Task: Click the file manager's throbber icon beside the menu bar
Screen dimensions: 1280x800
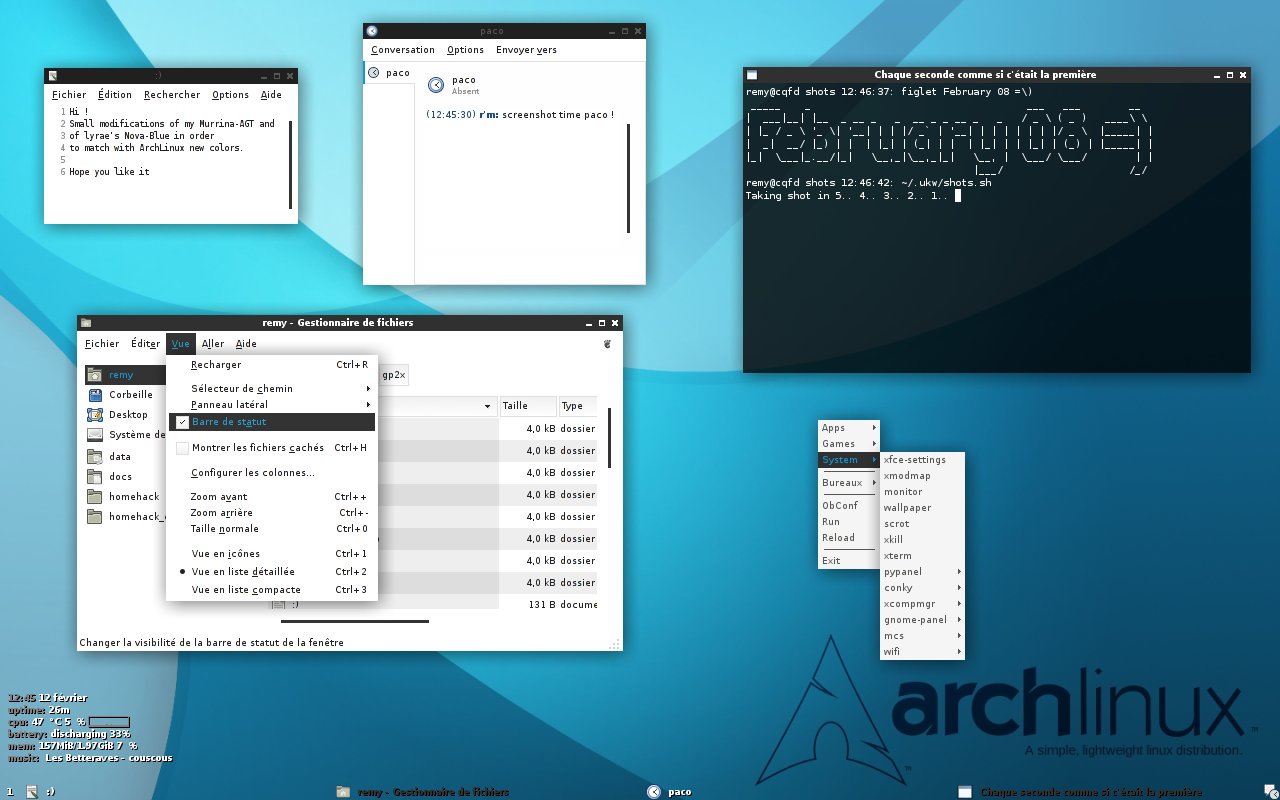Action: (x=606, y=344)
